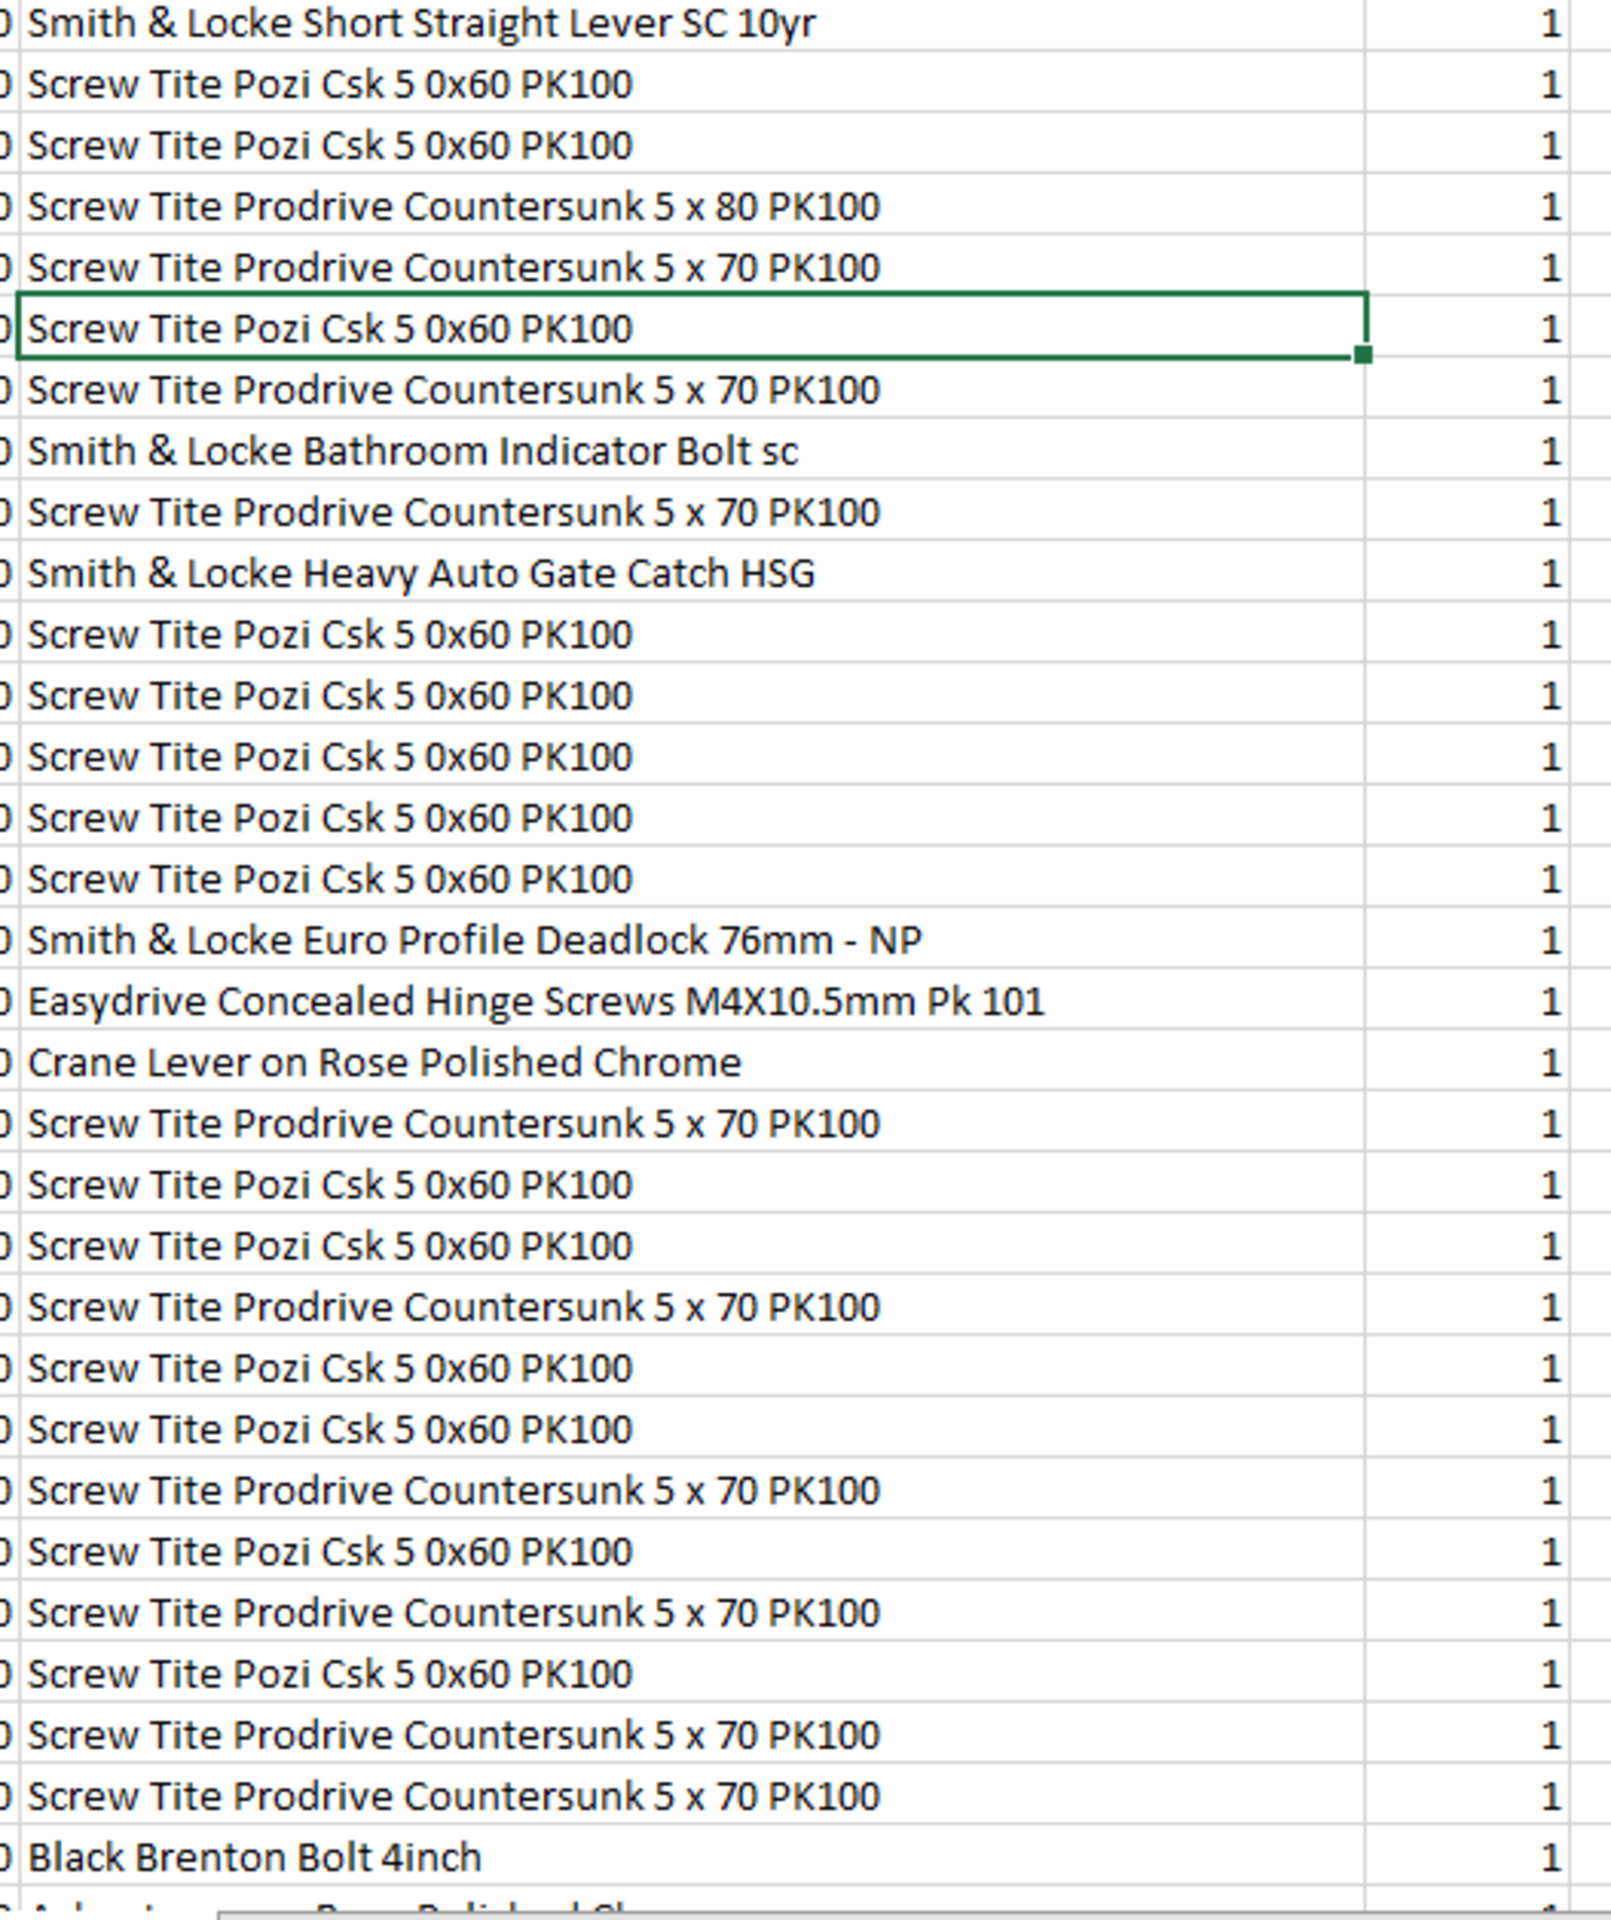This screenshot has height=1920, width=1611.
Task: Click the fill handle of the green-bordered cell
Action: pos(1362,354)
